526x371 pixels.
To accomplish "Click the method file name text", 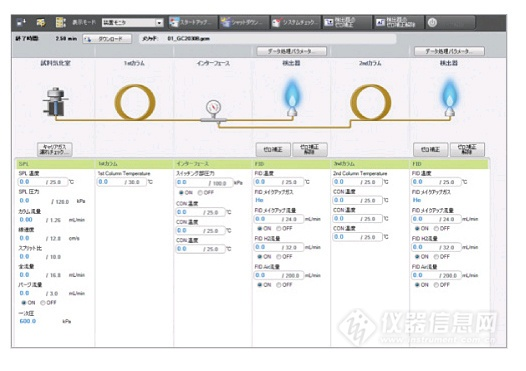I will 189,39.
